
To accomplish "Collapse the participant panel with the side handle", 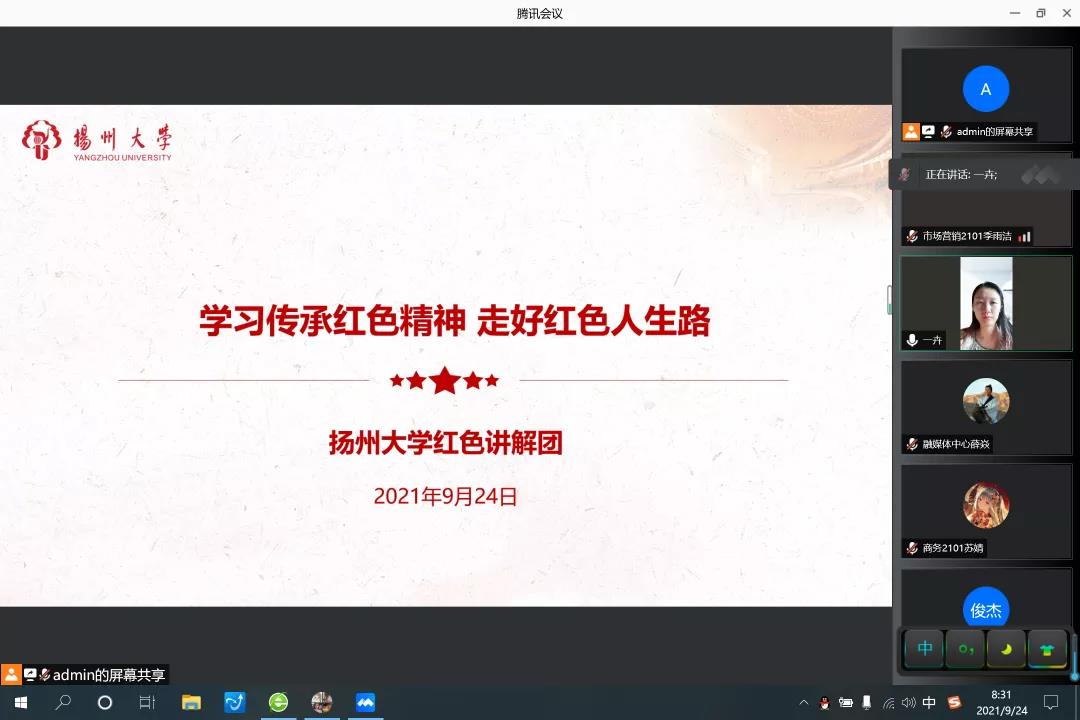I will [889, 300].
